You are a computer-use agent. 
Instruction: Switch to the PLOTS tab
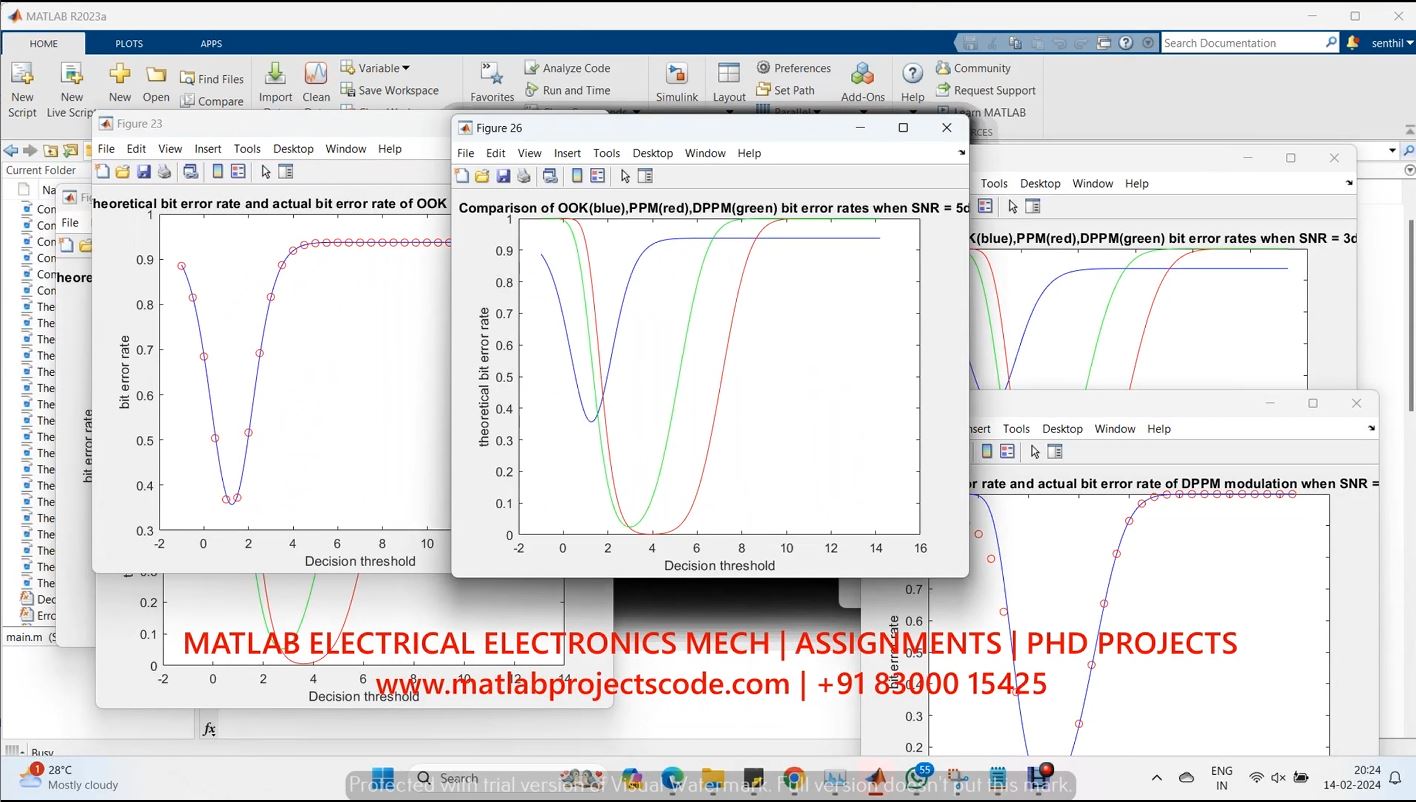[129, 43]
